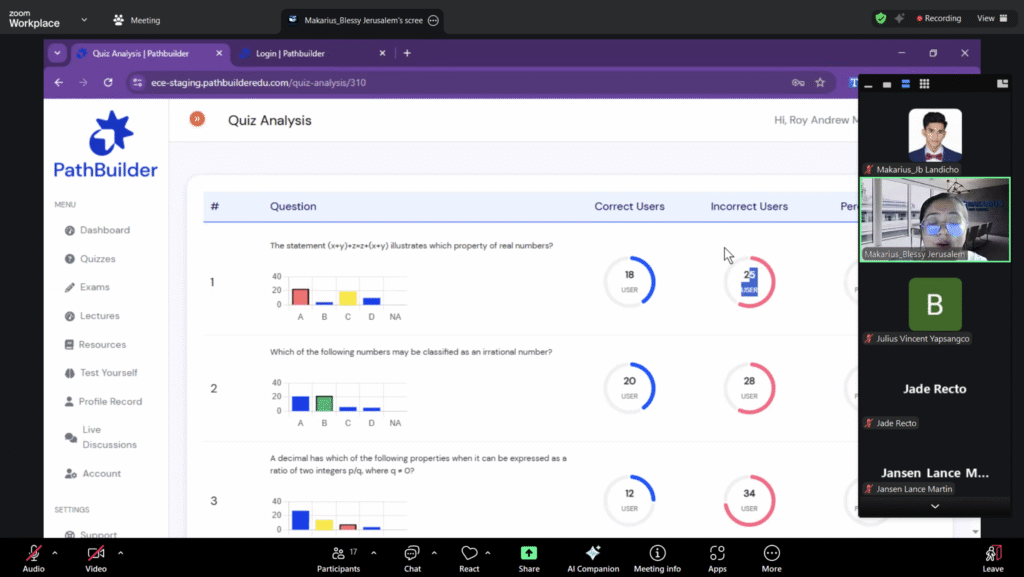Open the View layout menu
The width and height of the screenshot is (1024, 577).
click(991, 18)
